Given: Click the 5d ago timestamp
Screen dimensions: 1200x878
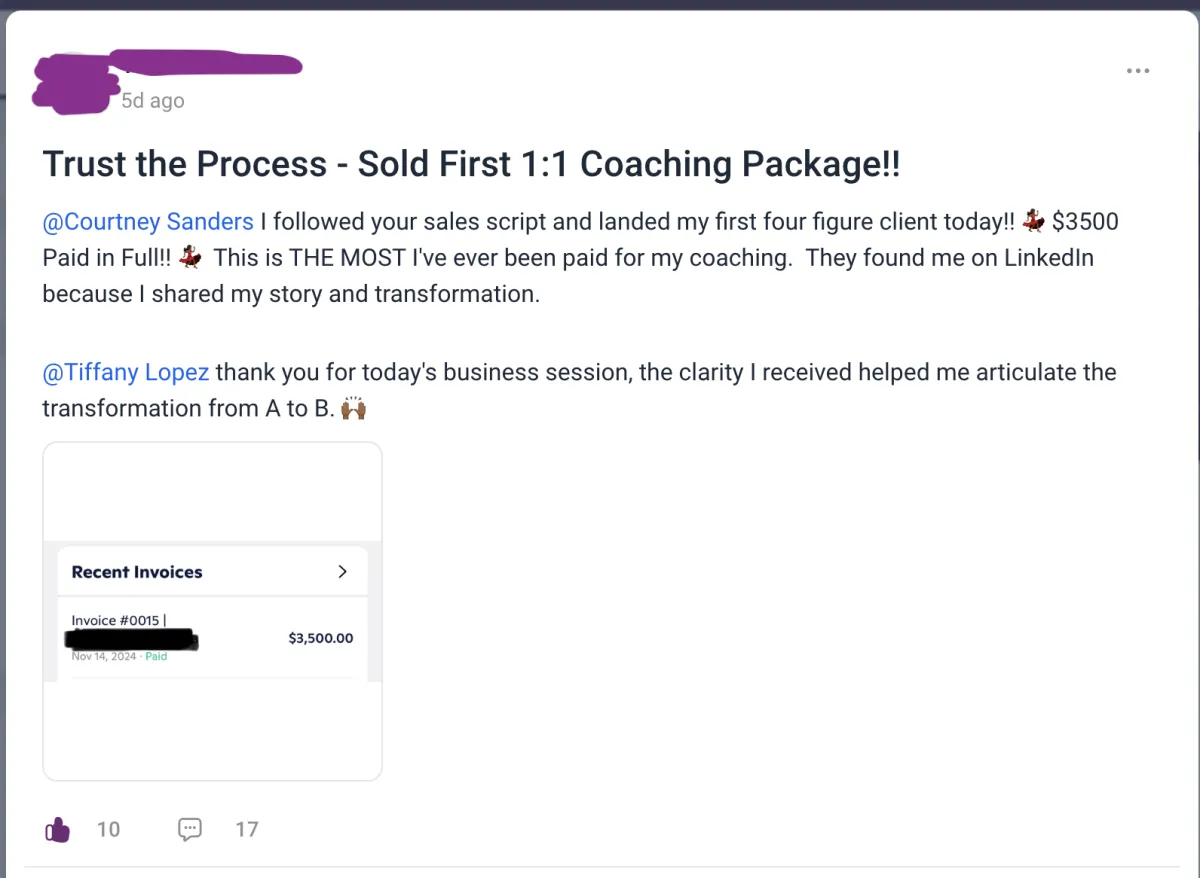Looking at the screenshot, I should click(153, 101).
